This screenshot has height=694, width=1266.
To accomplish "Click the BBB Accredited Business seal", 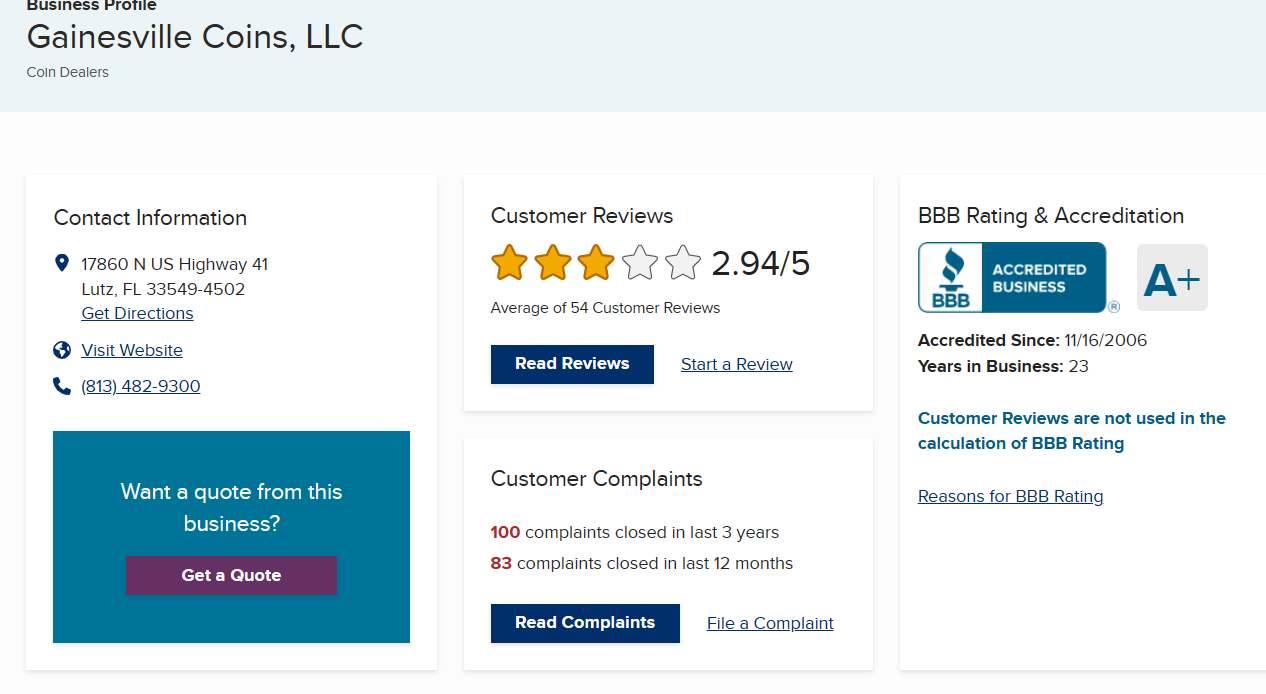I will (x=1012, y=277).
